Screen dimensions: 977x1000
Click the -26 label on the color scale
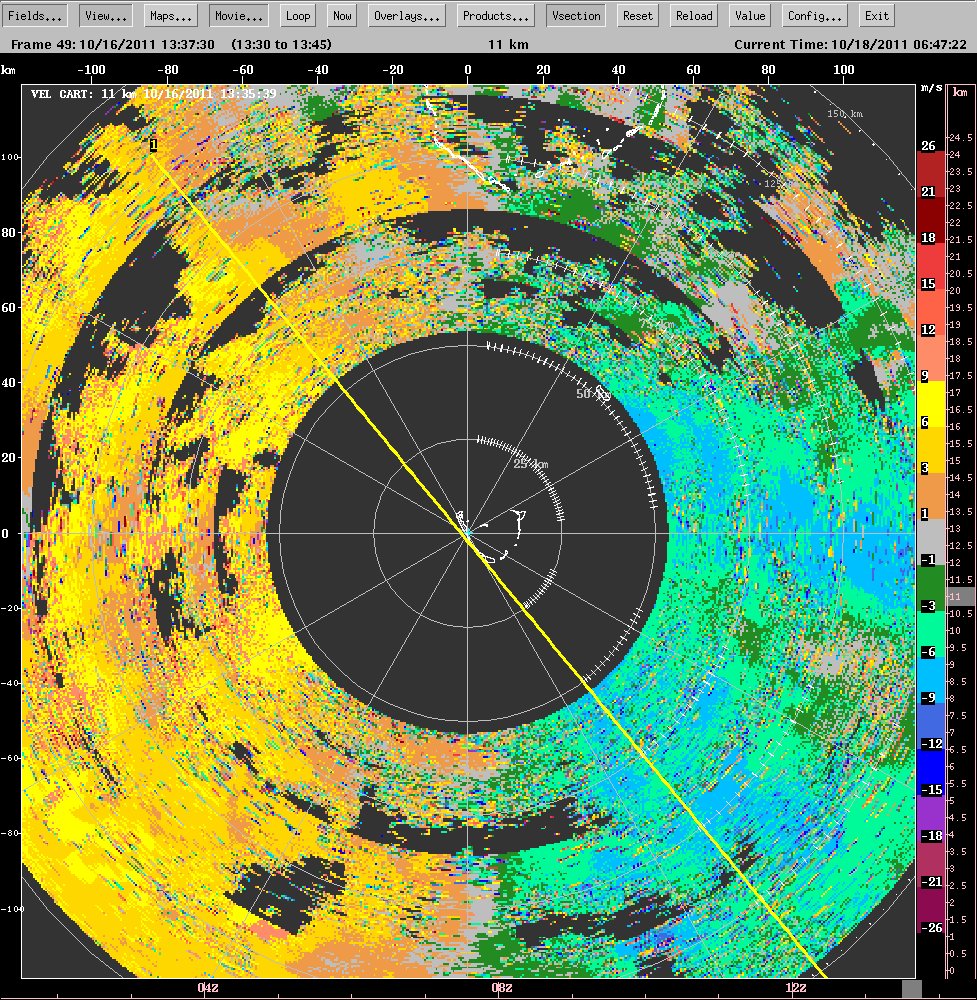tap(932, 927)
